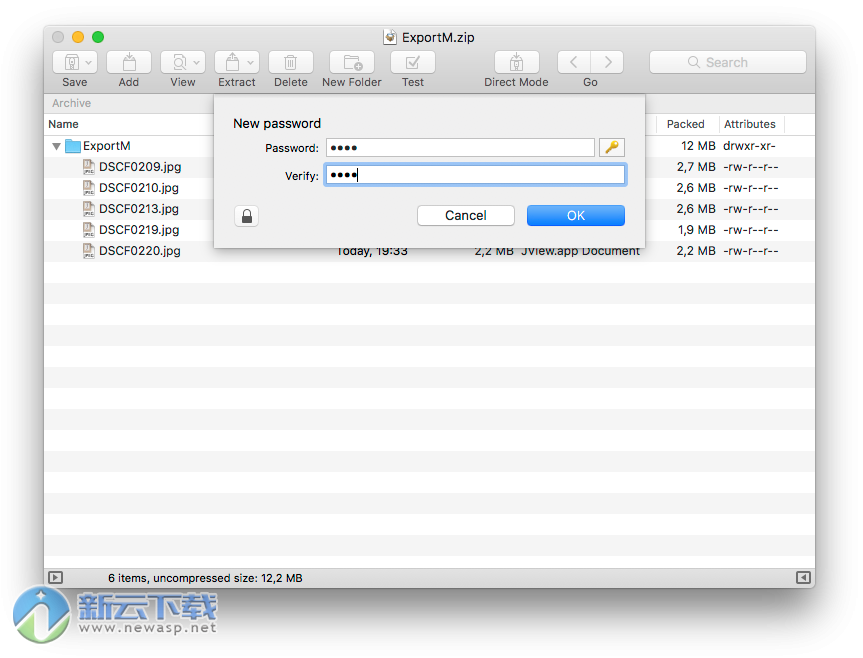
Task: Click the key icon to generate a password
Action: click(x=611, y=147)
